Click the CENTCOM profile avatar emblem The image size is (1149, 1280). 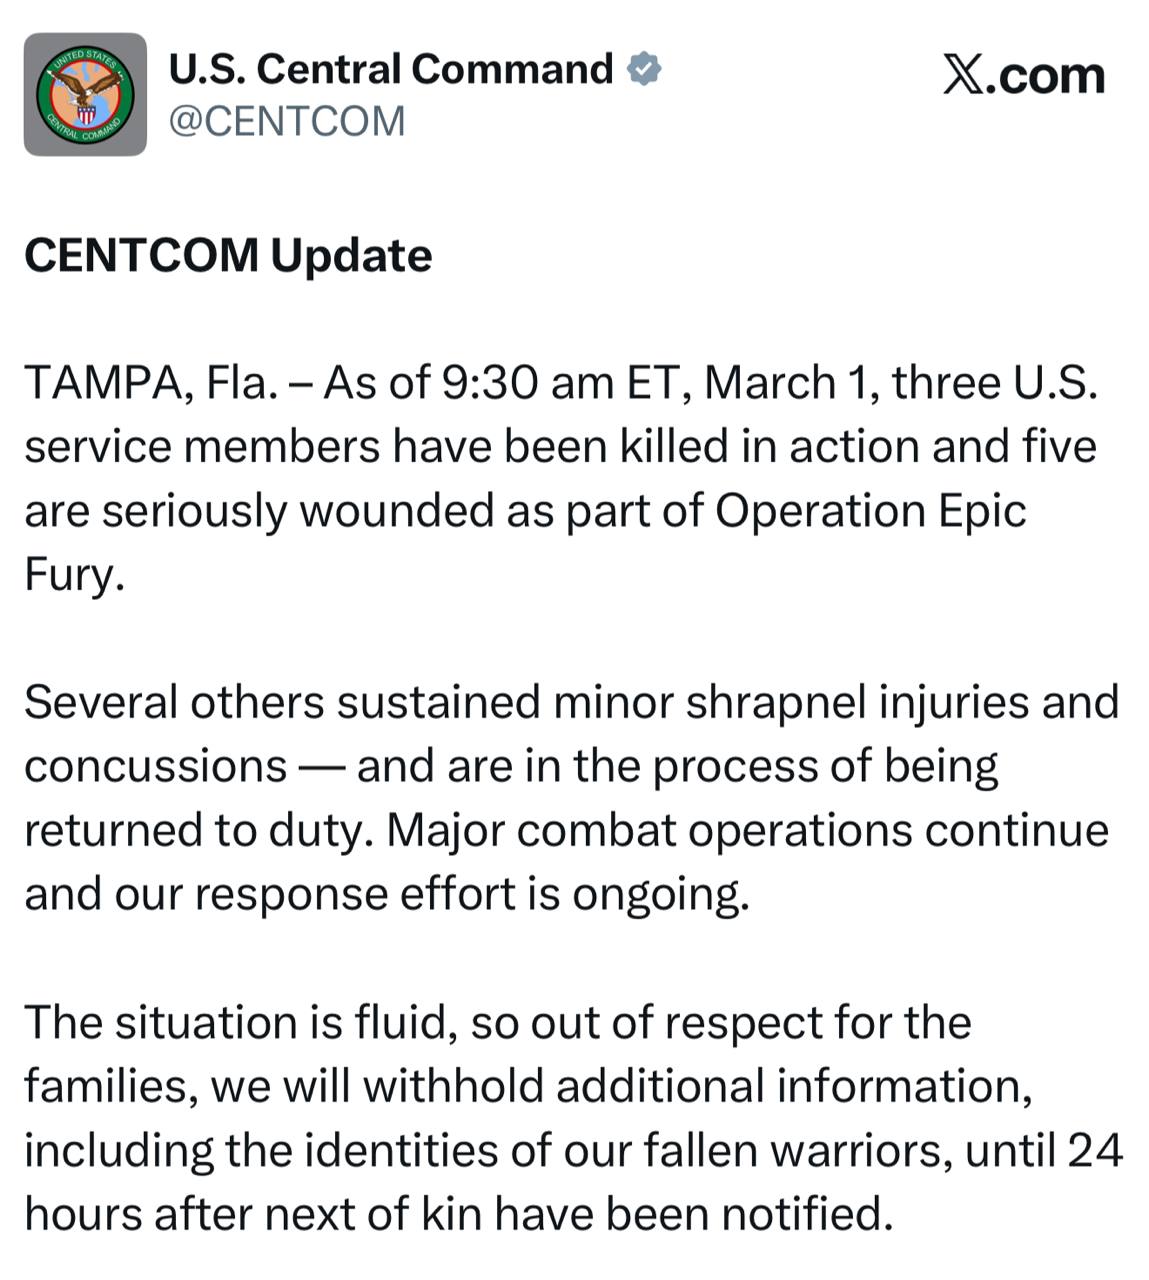[85, 94]
